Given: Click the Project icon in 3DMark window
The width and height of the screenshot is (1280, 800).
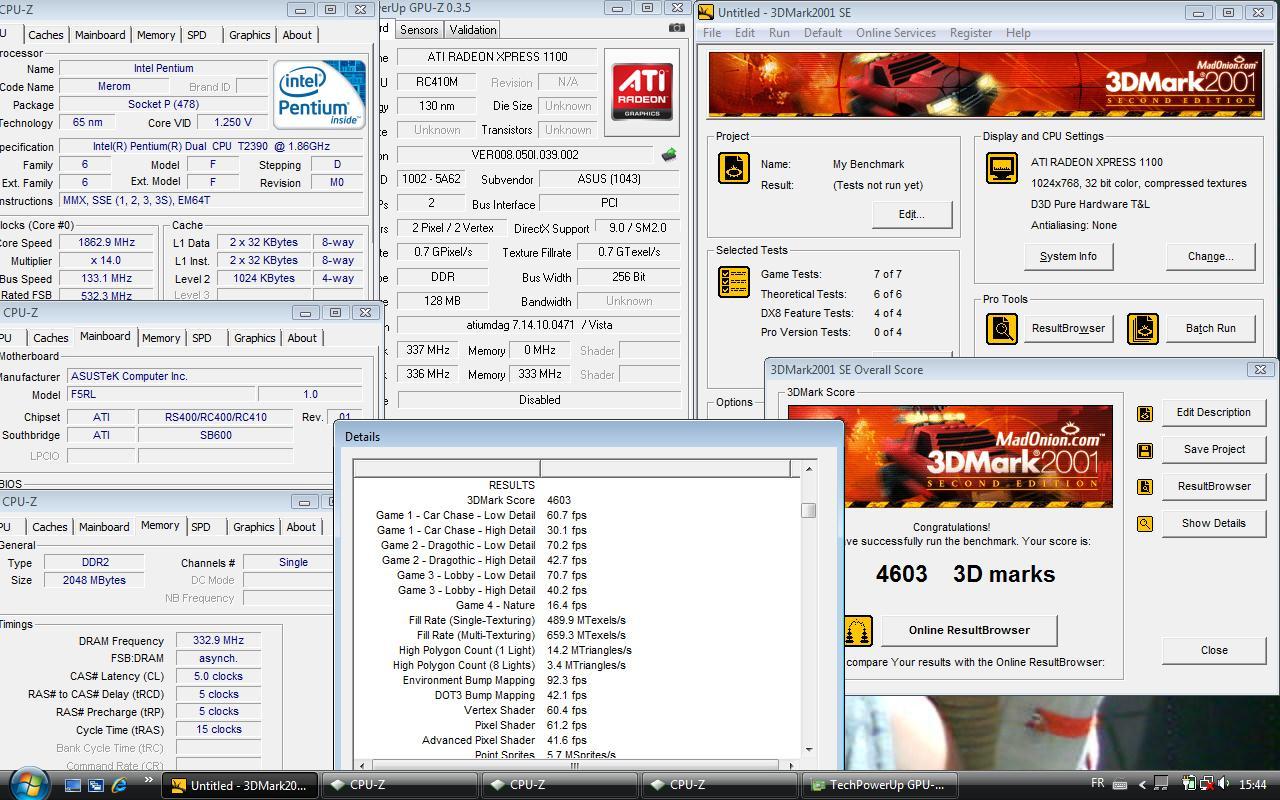Looking at the screenshot, I should click(734, 168).
